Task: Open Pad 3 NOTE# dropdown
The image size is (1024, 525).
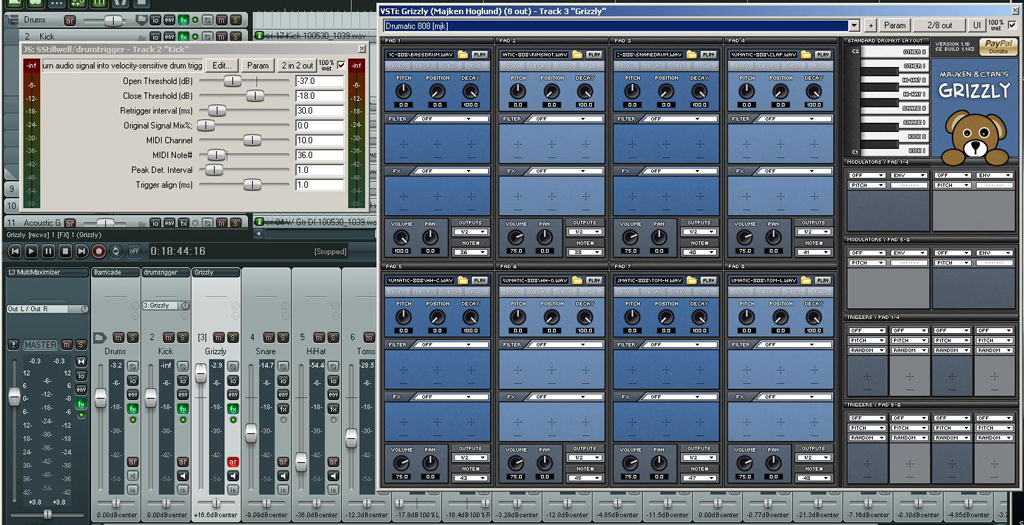Action: [699, 252]
